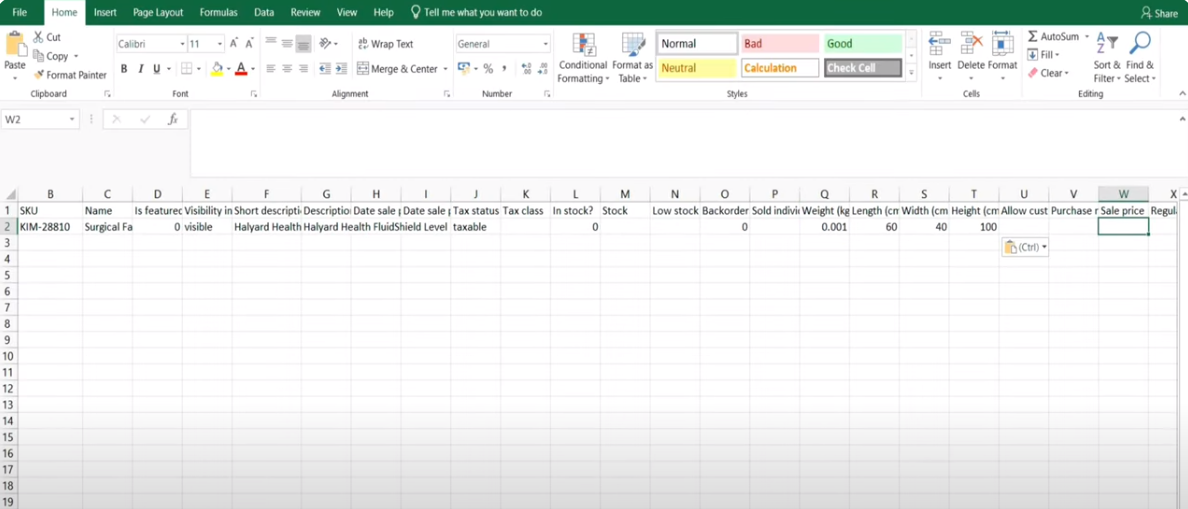Click the Copy icon
1188x509 pixels.
pyautogui.click(x=39, y=56)
